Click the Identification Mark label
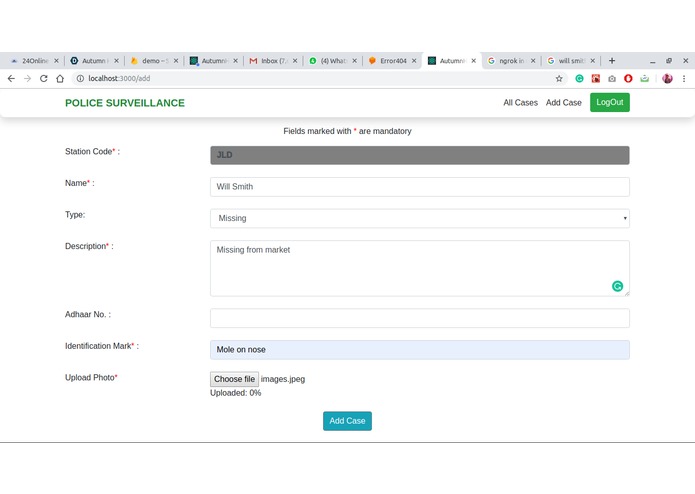695x494 pixels. (x=102, y=346)
